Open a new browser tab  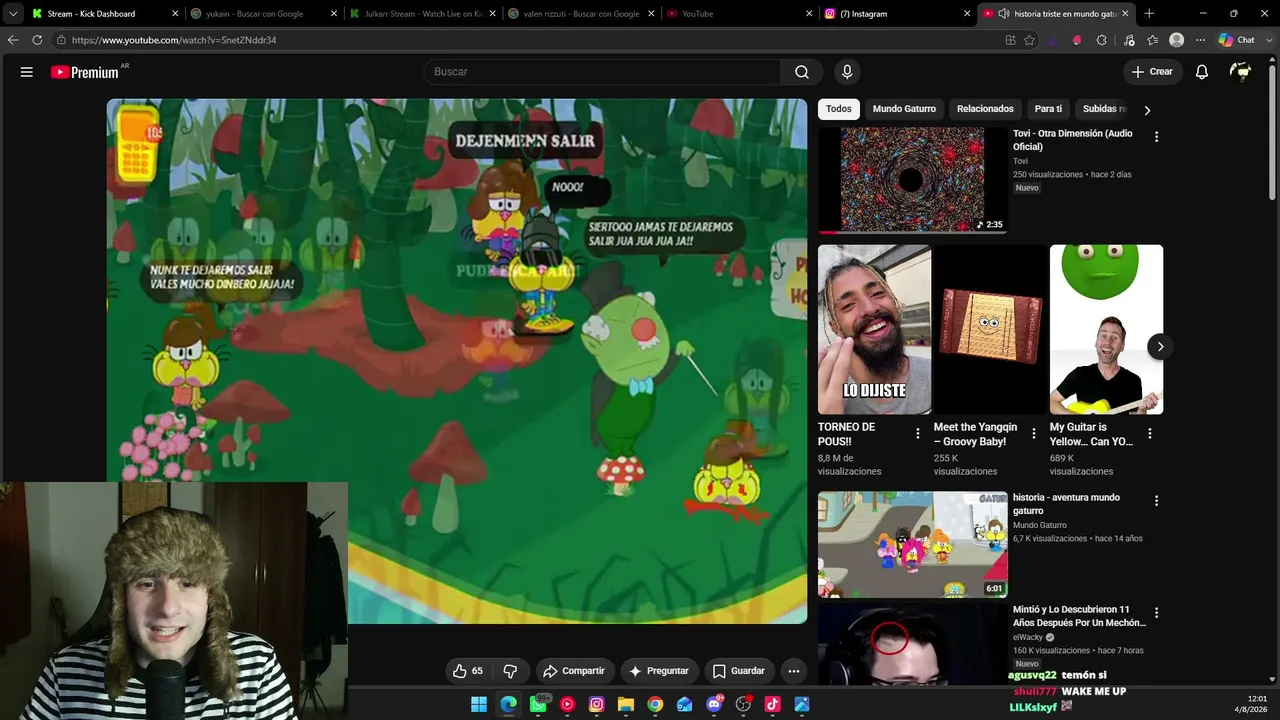coord(1149,14)
